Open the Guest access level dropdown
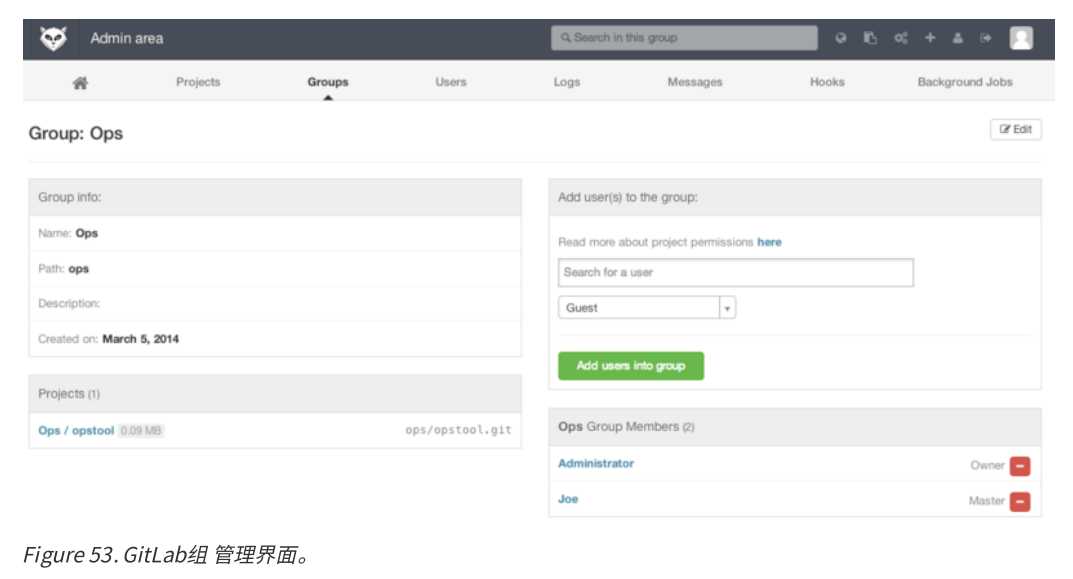 coord(647,308)
